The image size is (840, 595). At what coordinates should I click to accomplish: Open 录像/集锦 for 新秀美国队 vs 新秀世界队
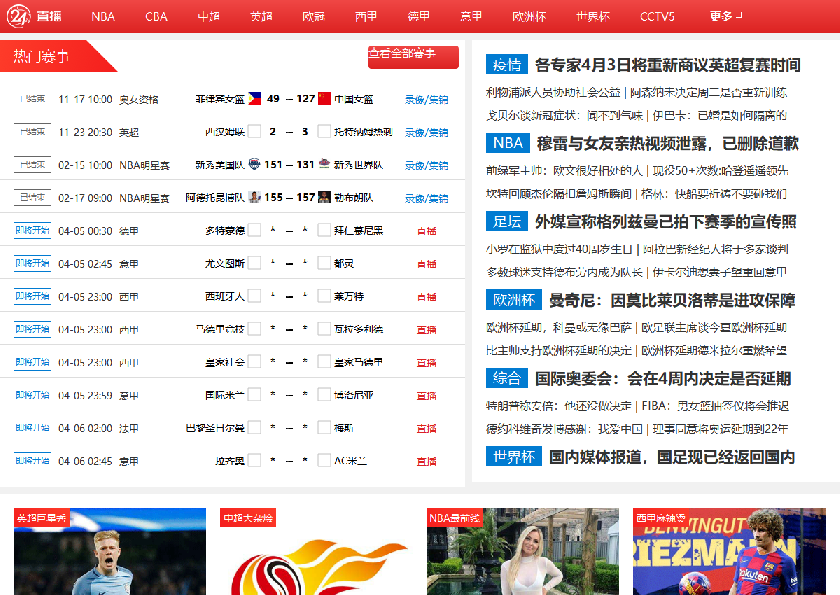point(426,165)
